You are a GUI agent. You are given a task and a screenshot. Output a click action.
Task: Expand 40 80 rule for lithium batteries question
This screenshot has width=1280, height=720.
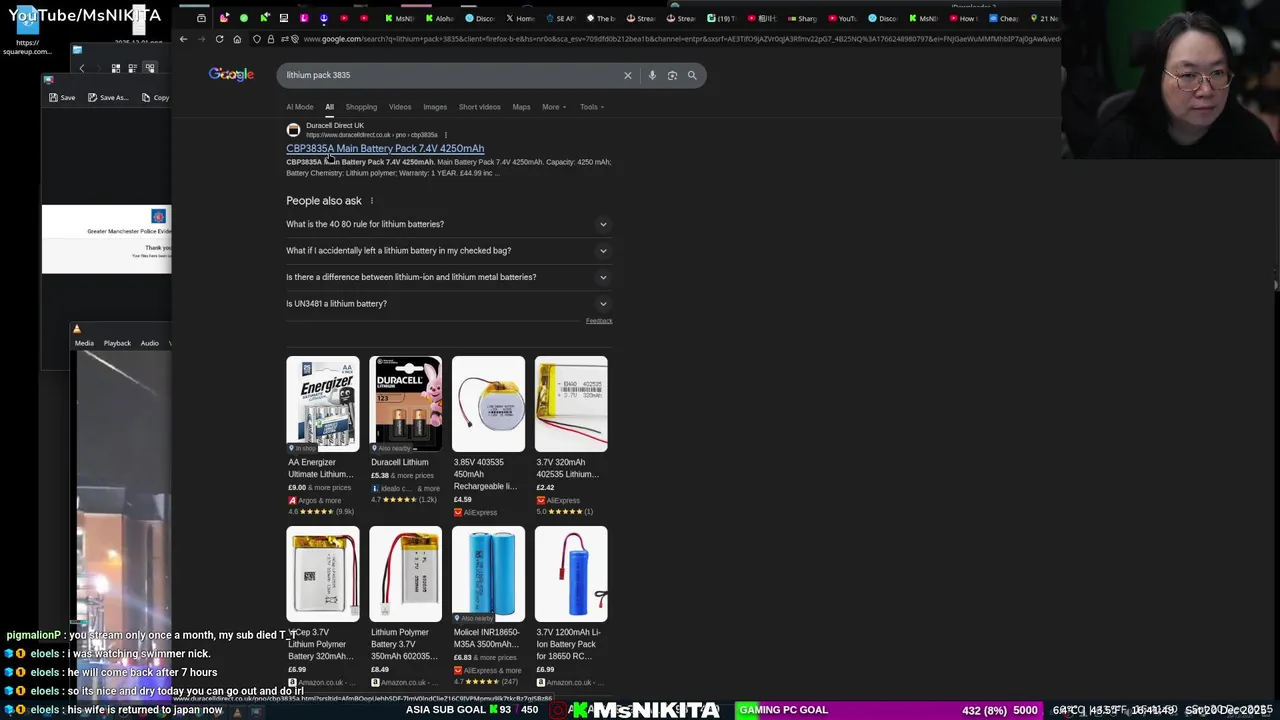coord(447,224)
